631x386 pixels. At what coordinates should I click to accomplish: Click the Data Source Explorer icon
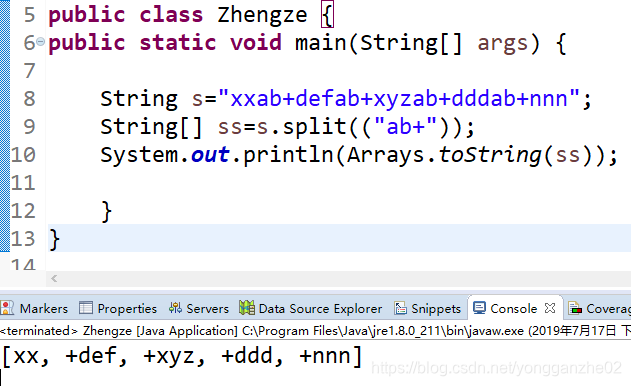click(246, 308)
